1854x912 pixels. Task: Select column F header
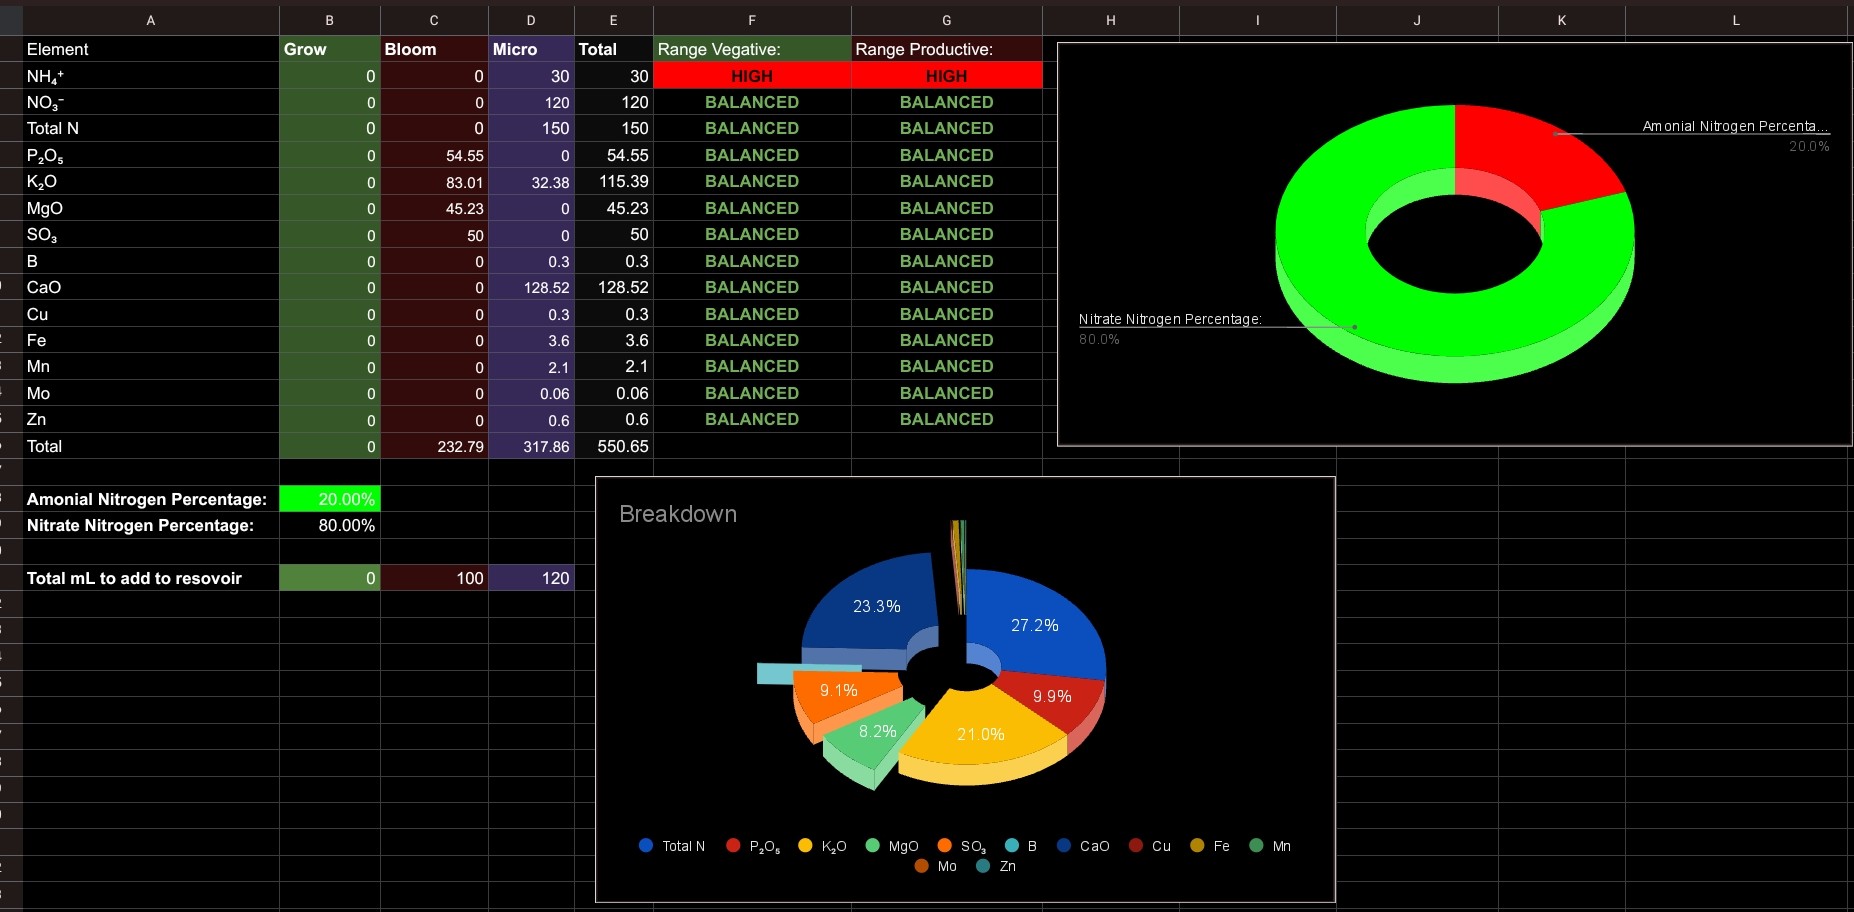[x=752, y=20]
